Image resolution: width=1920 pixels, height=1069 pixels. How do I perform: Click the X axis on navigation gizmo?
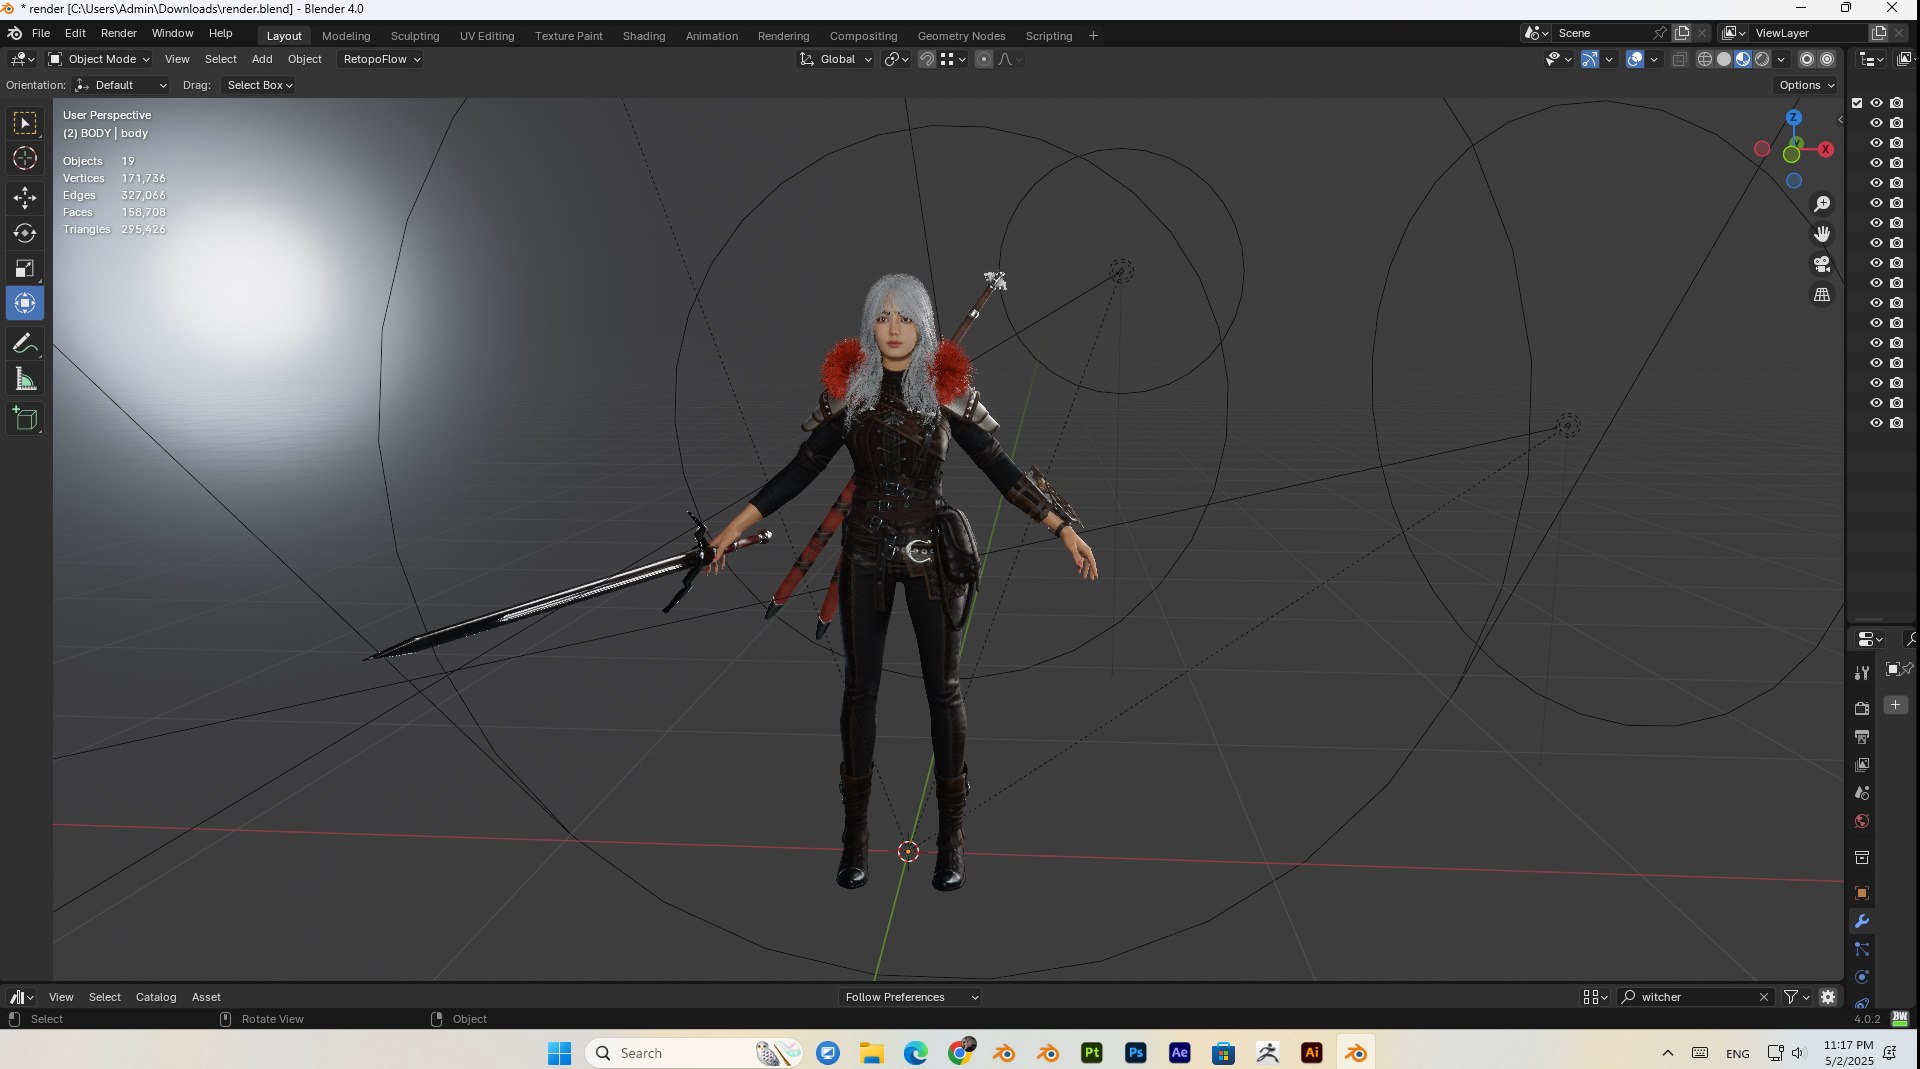point(1826,149)
